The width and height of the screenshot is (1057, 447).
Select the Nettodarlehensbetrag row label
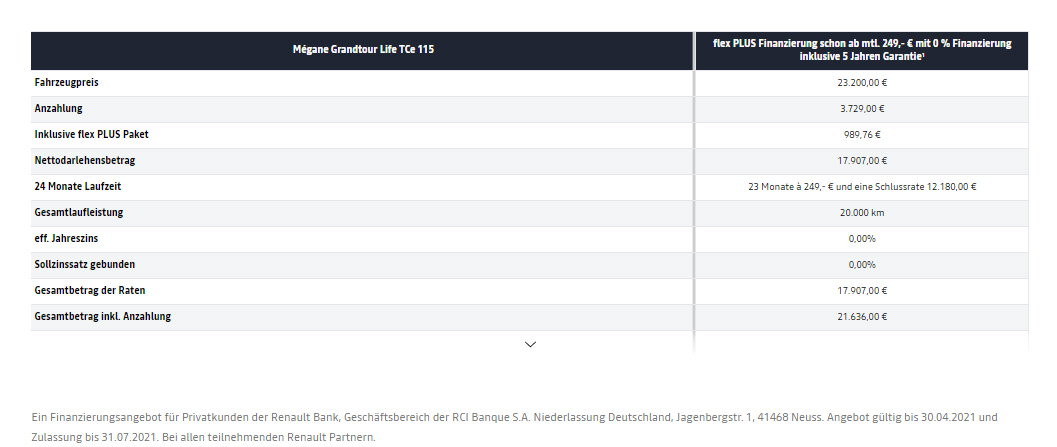pos(85,160)
